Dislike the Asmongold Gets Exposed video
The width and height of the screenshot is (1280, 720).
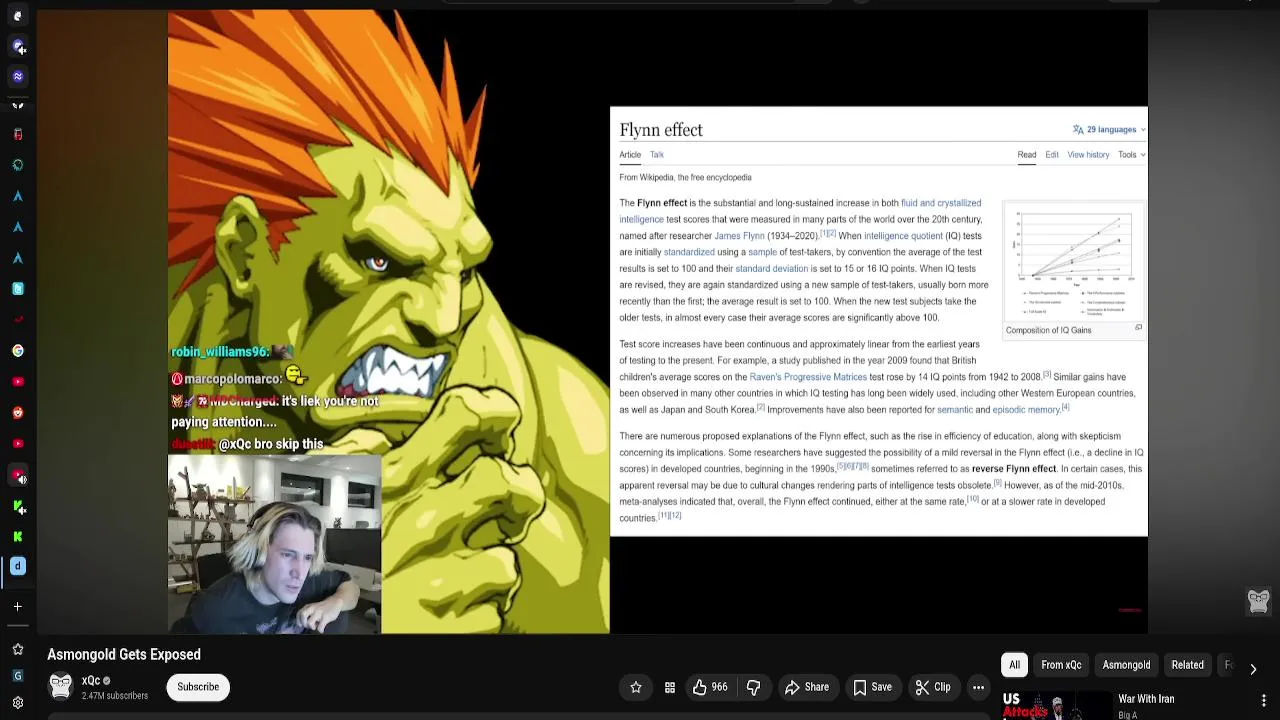(753, 687)
